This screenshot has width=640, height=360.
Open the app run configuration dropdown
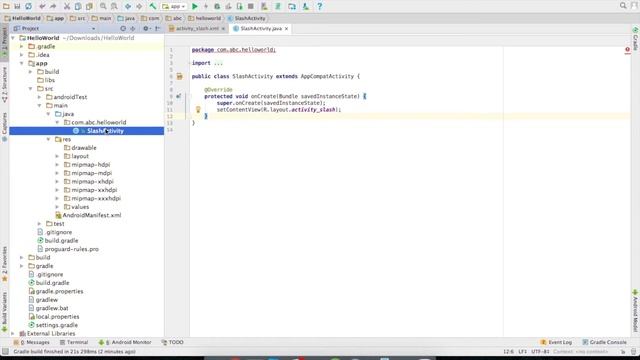click(173, 6)
